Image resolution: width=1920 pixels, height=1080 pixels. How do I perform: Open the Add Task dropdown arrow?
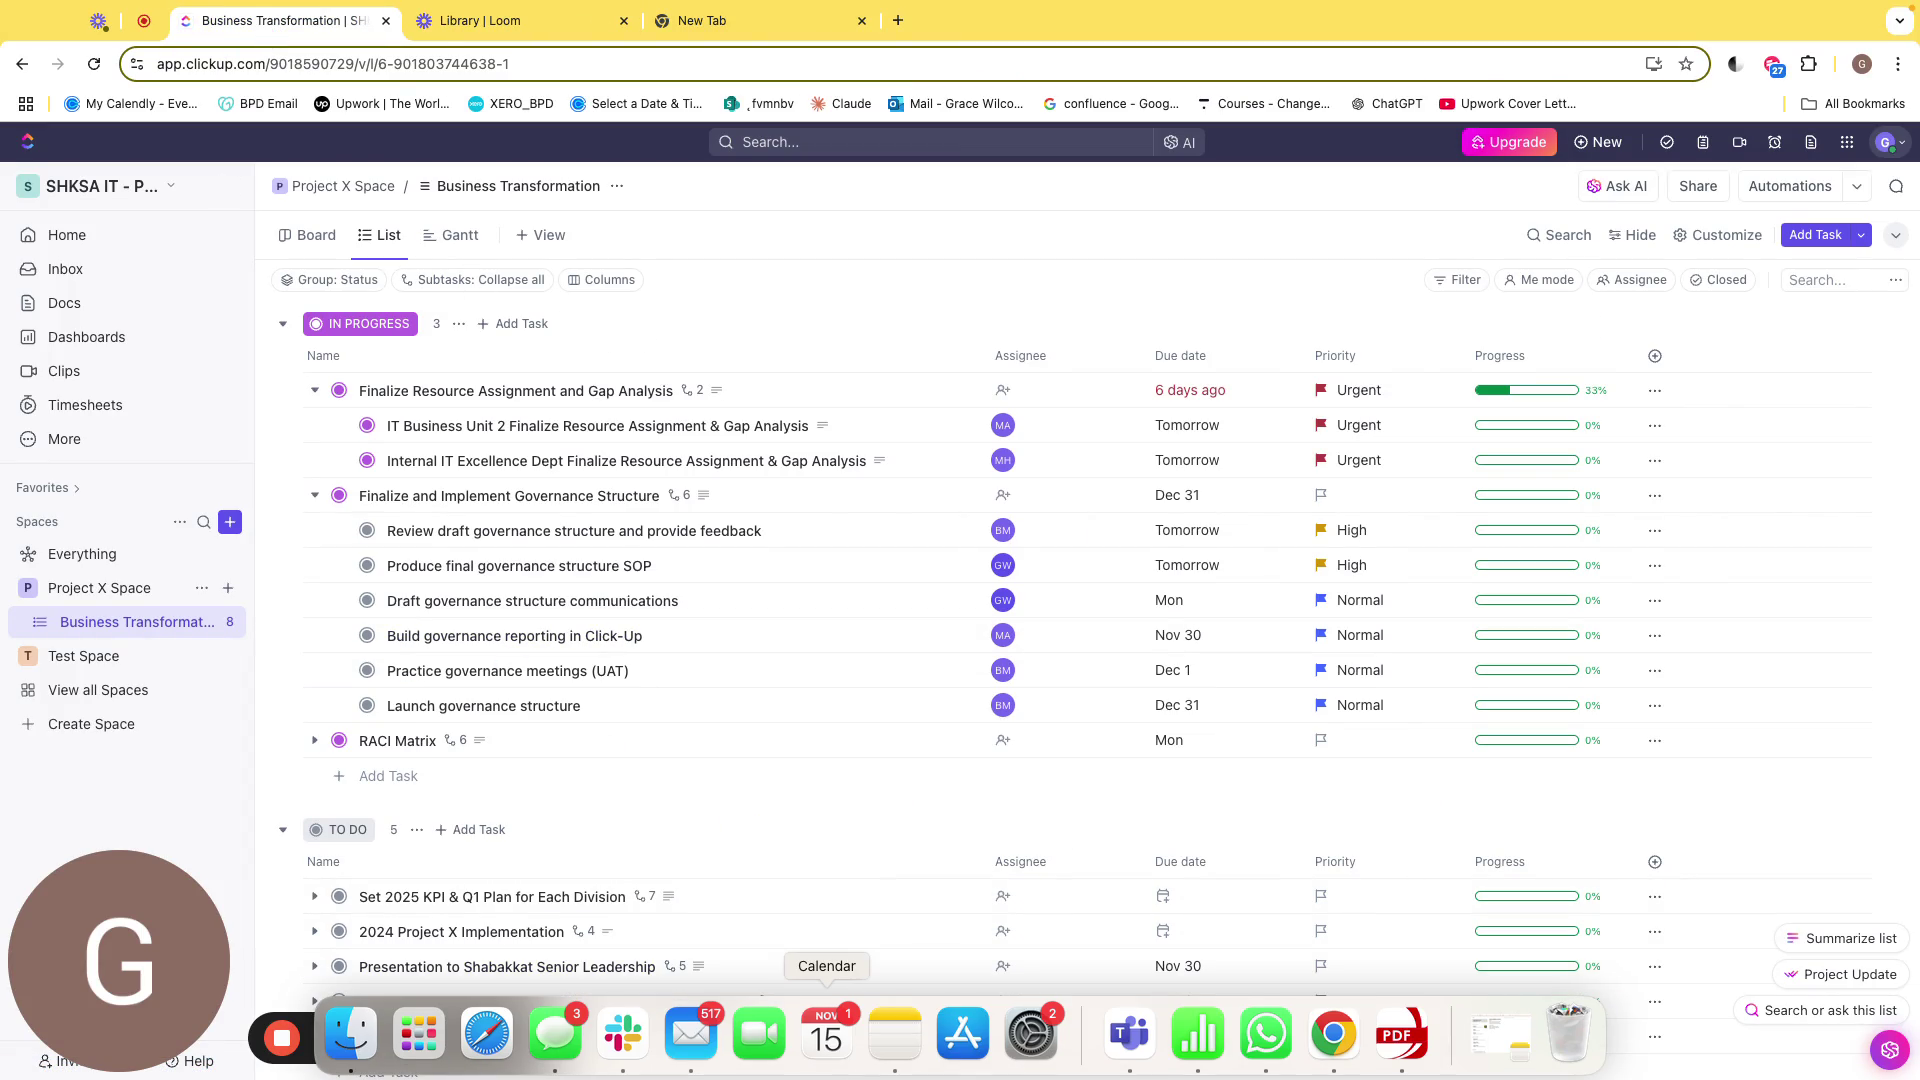1860,235
